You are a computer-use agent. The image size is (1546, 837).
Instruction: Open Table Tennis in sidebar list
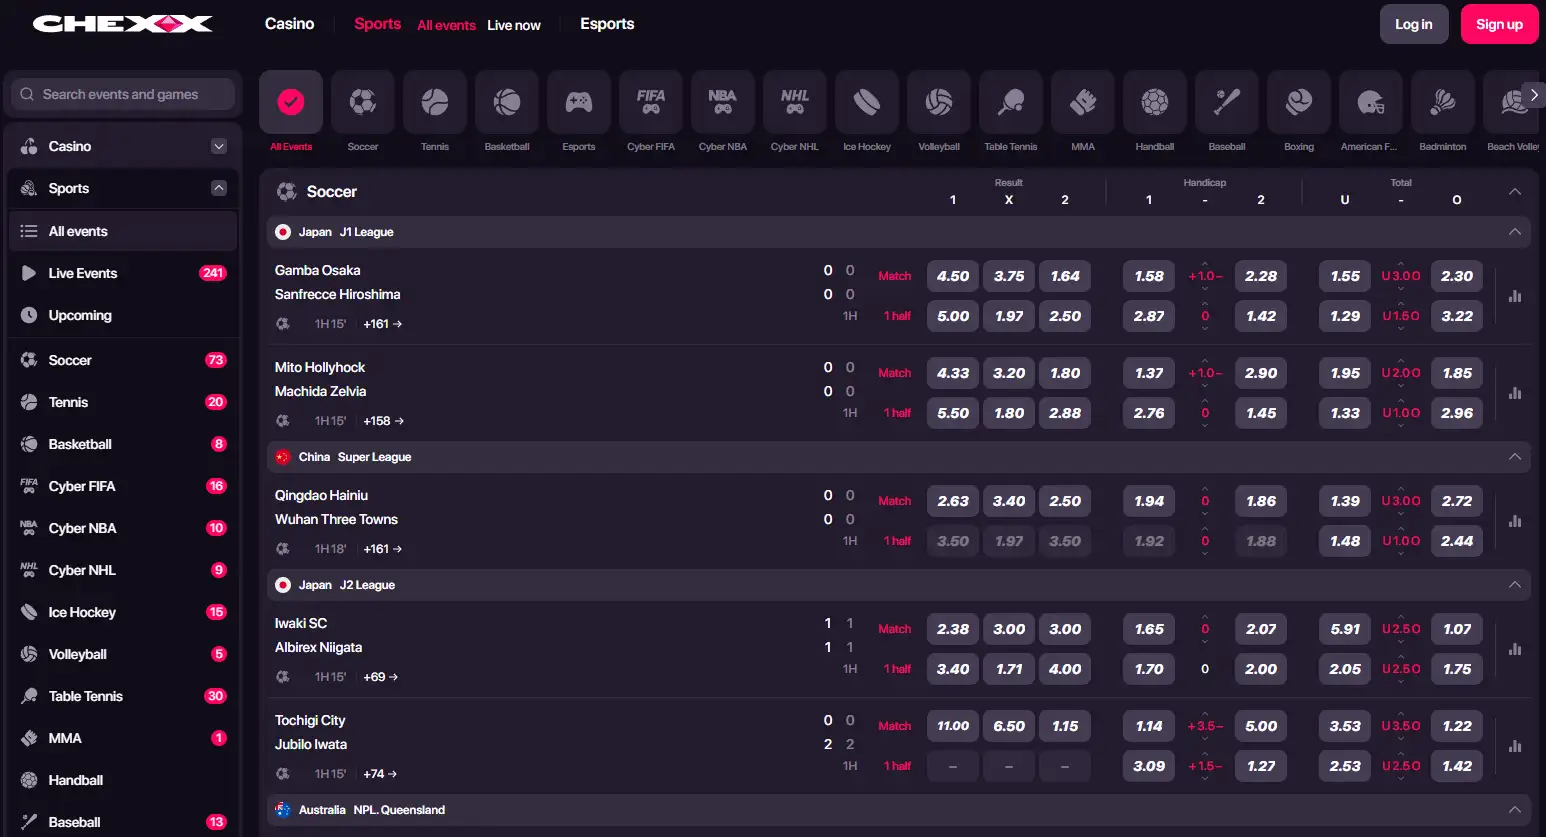pyautogui.click(x=123, y=696)
